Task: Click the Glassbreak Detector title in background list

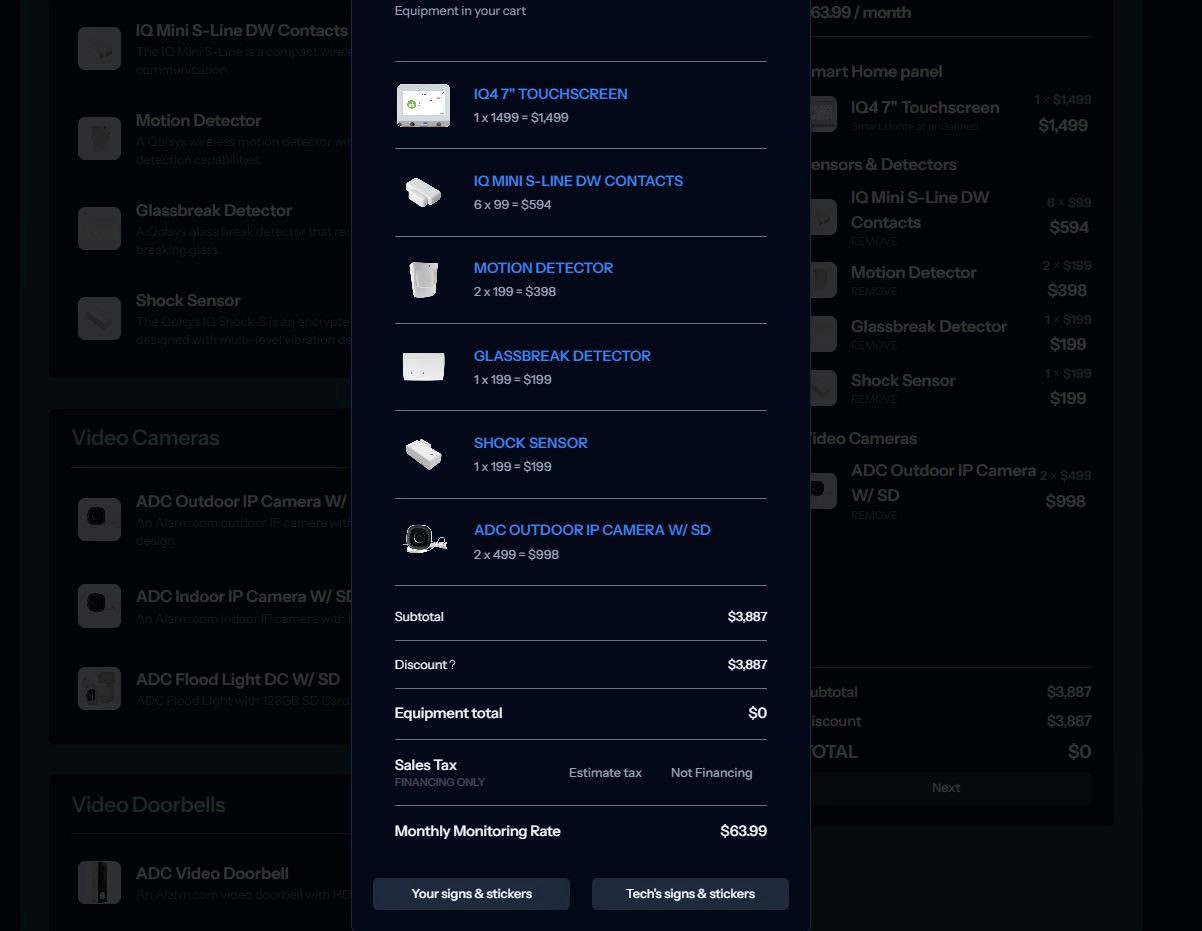Action: (x=214, y=211)
